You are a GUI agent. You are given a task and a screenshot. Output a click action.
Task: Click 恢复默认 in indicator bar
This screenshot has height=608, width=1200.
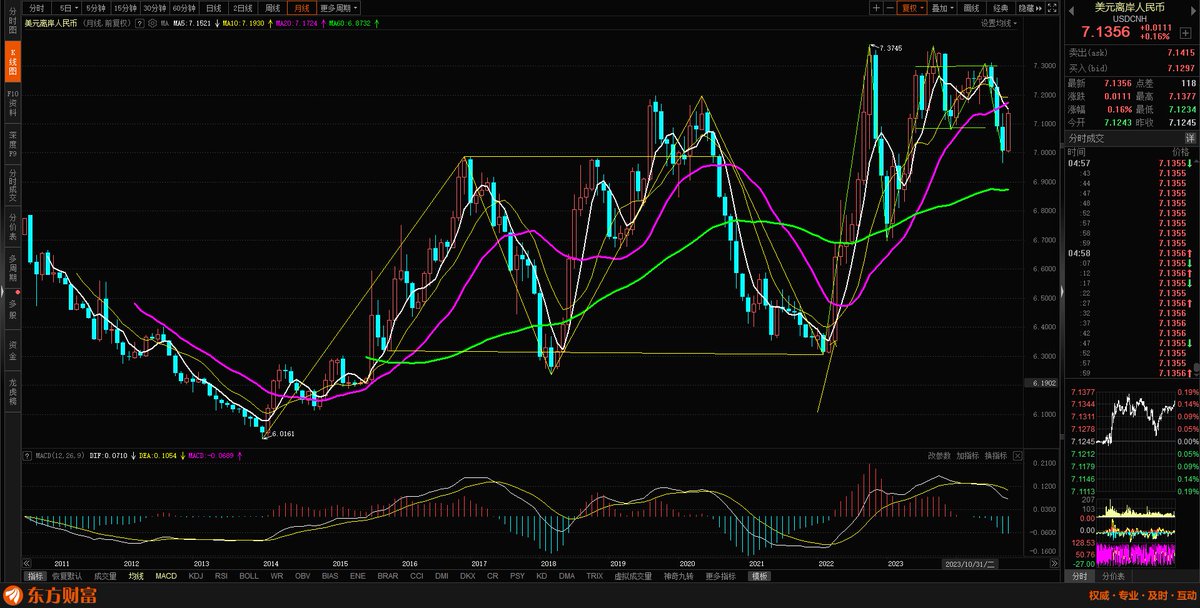67,576
